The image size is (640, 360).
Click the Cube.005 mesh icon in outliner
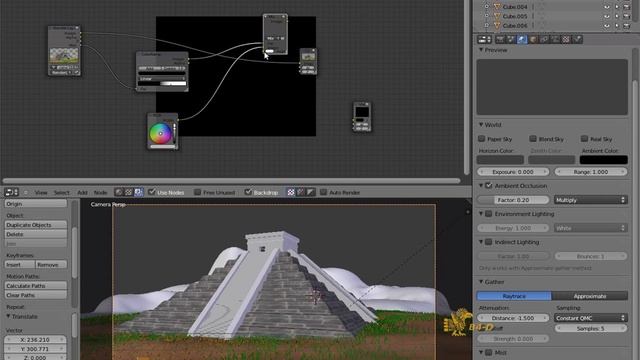tap(497, 16)
